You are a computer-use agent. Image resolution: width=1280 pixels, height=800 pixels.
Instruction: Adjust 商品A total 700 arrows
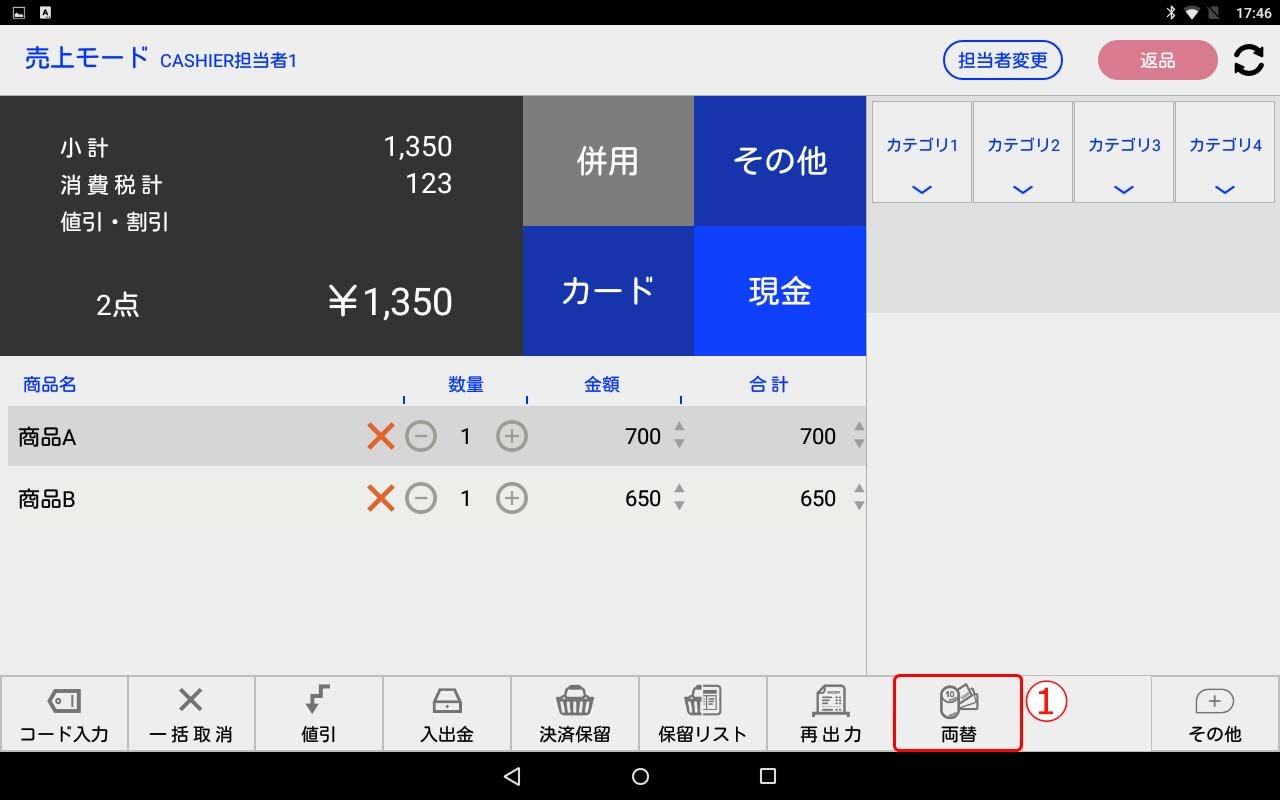(x=858, y=435)
